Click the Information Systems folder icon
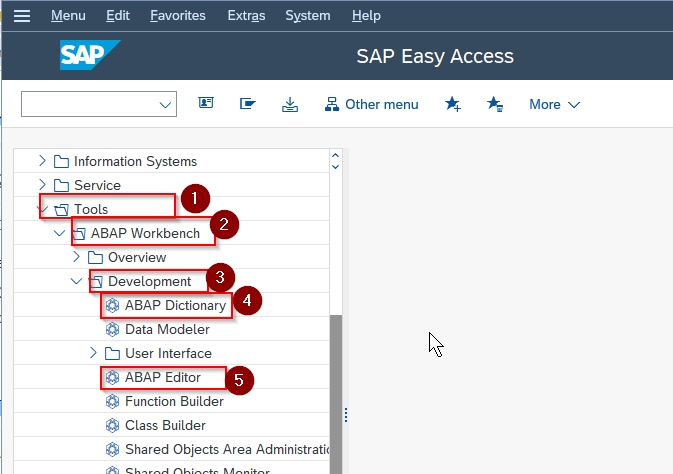This screenshot has width=673, height=474. click(61, 162)
